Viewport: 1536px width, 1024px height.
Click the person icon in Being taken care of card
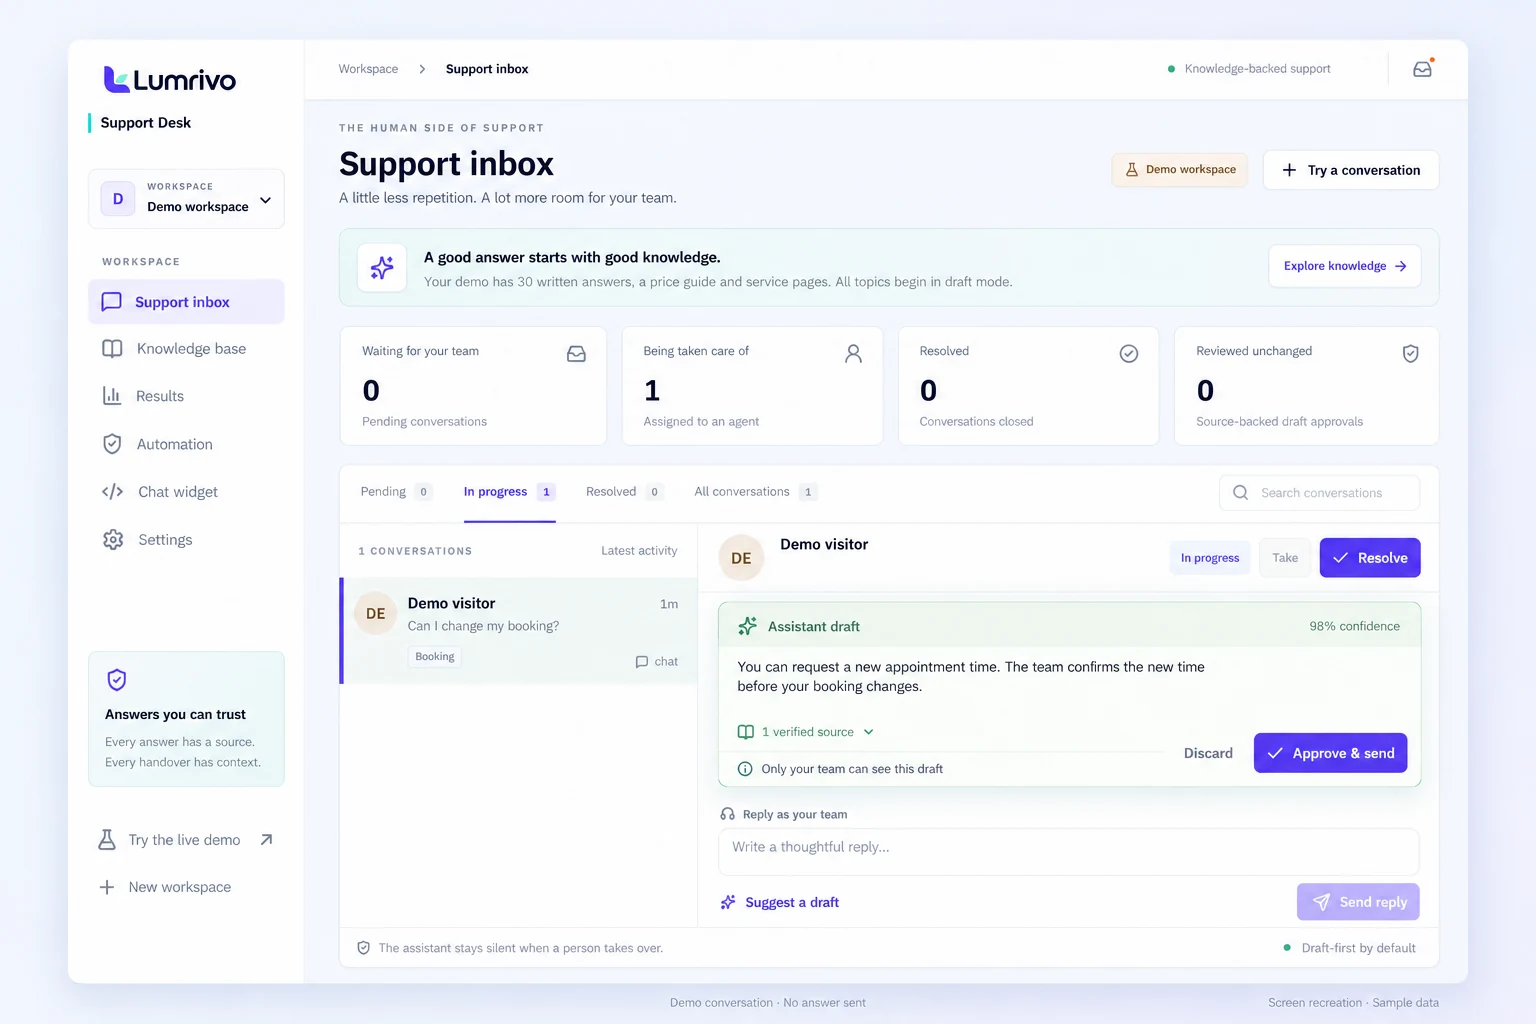[x=853, y=354]
